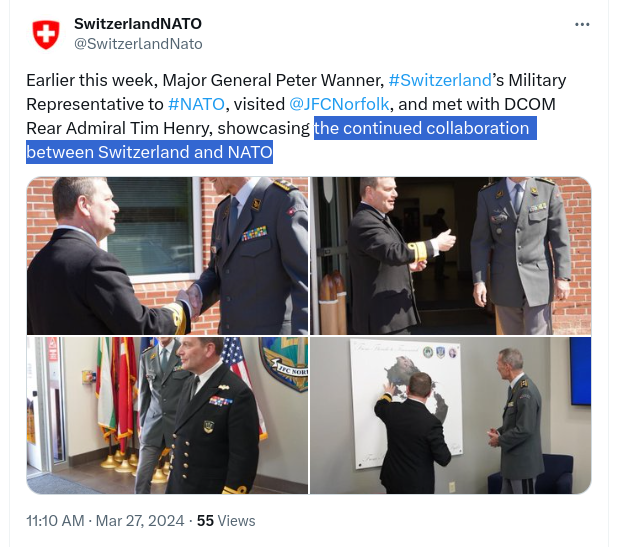Open the #Switzerland hashtag
The image size is (632, 547).
440,80
